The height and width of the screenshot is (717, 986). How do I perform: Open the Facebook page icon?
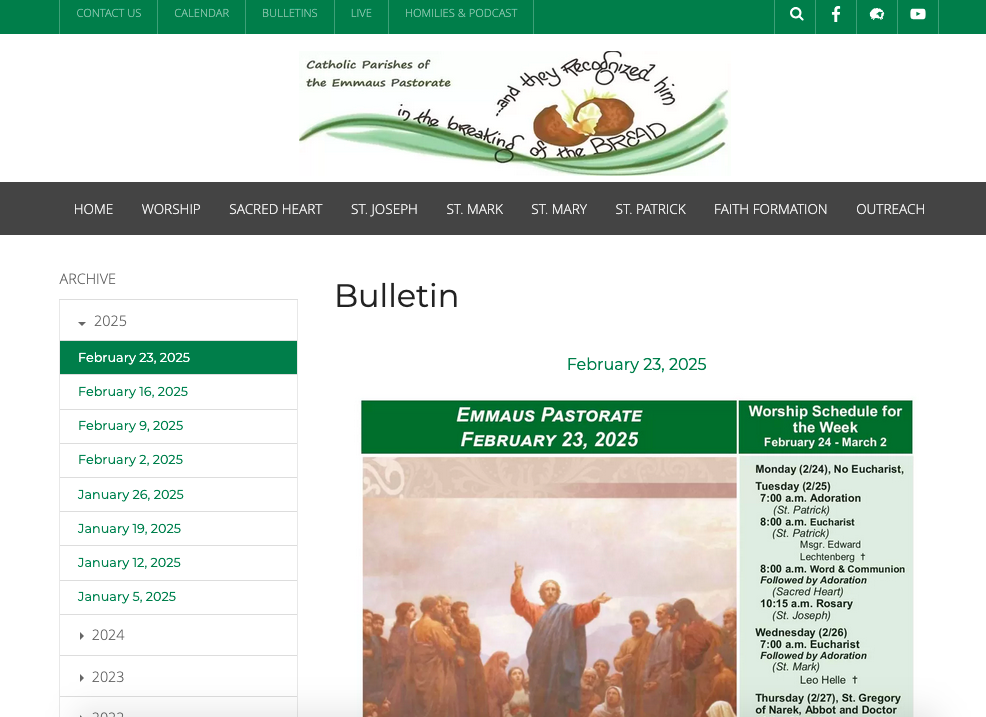coord(836,14)
